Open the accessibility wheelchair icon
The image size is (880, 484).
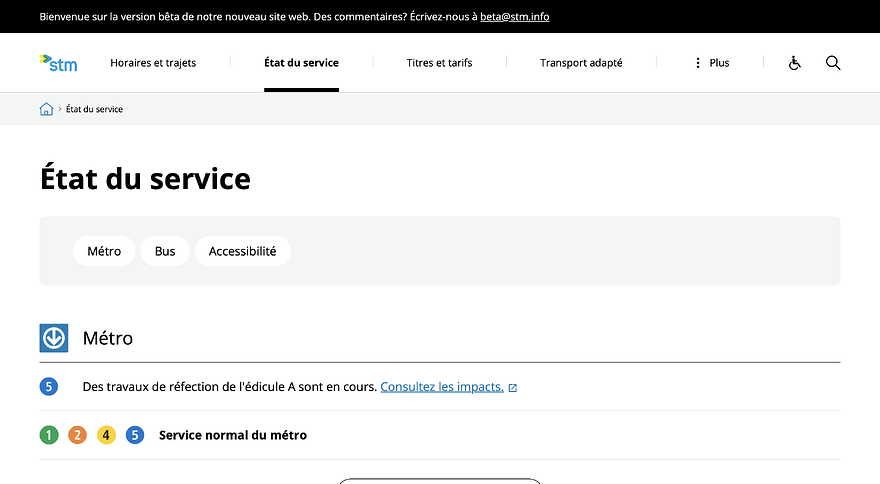794,63
